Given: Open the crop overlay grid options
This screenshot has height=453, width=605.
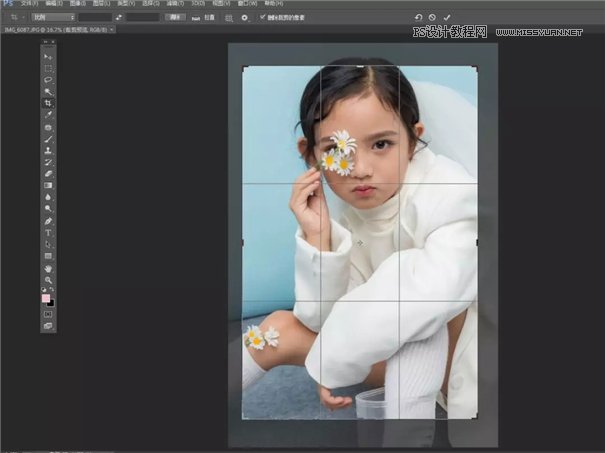Looking at the screenshot, I should (x=229, y=17).
